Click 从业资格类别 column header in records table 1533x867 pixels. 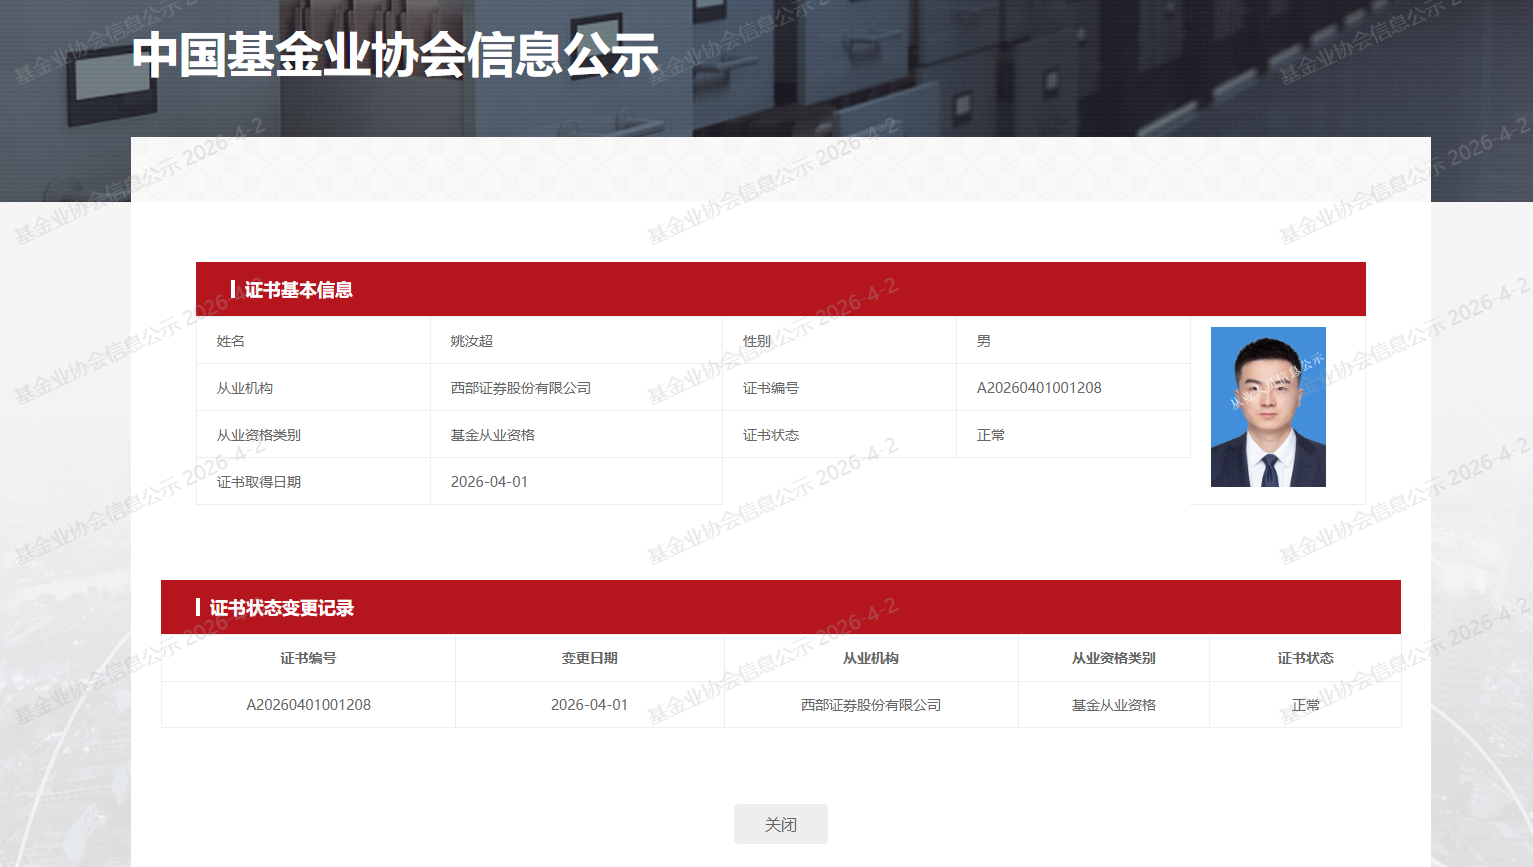click(x=1113, y=658)
